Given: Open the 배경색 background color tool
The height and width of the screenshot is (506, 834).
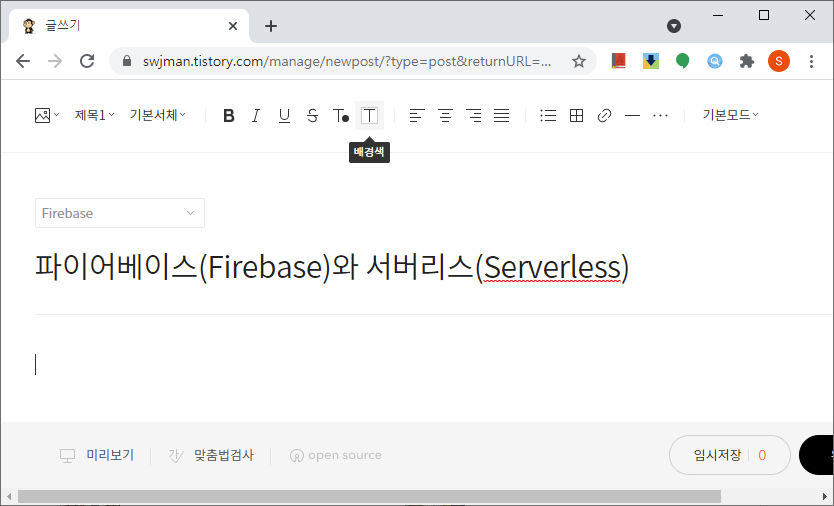Looking at the screenshot, I should (369, 115).
